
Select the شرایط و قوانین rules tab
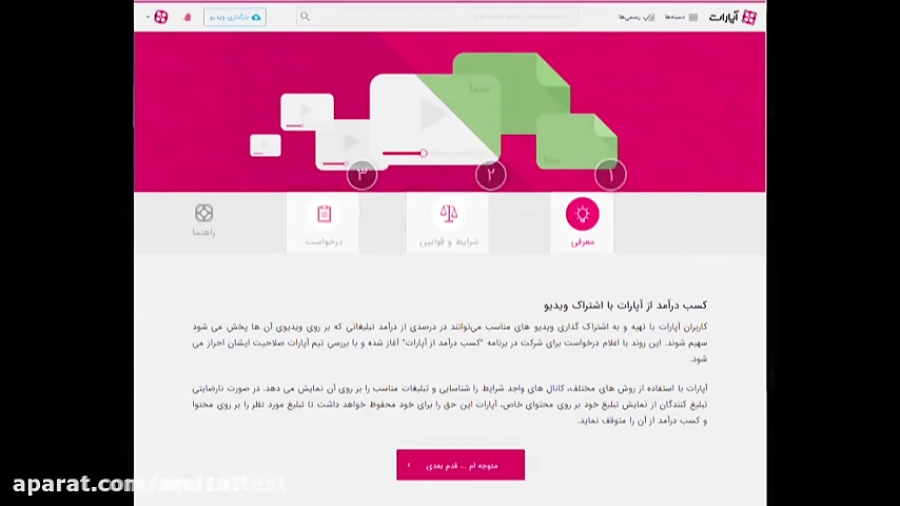[x=448, y=223]
